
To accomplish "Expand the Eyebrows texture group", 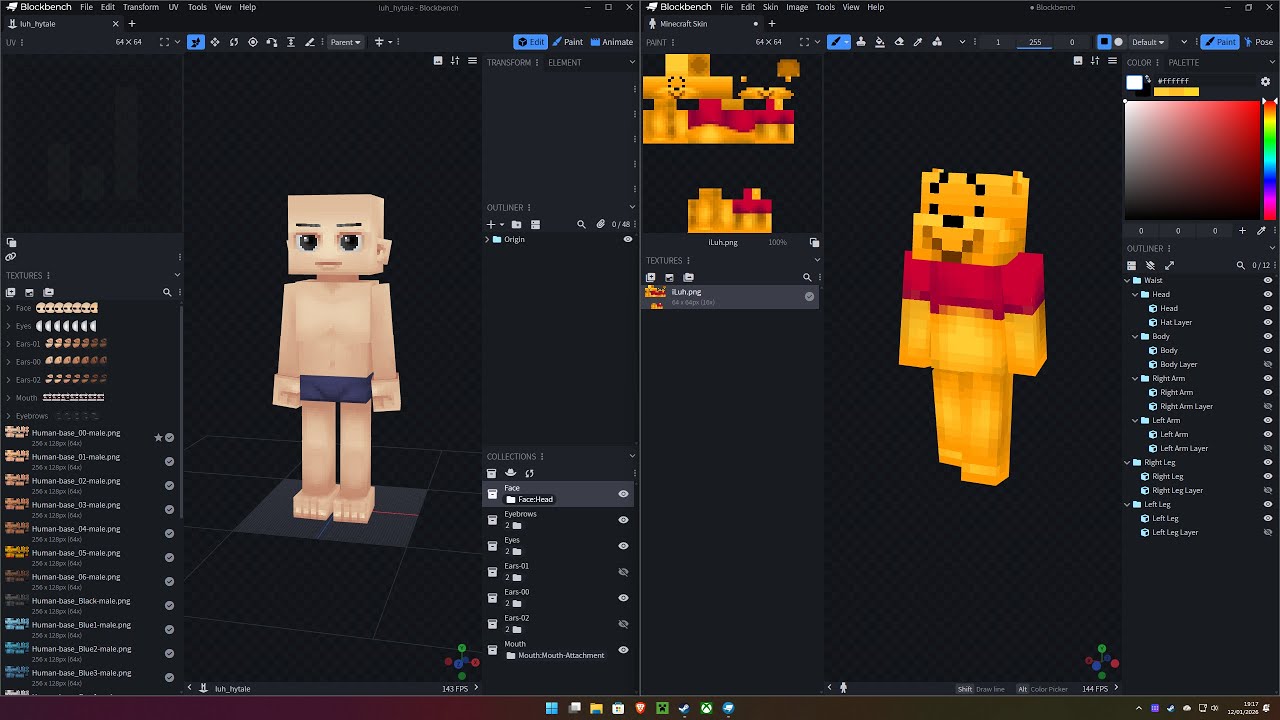I will click(8, 416).
